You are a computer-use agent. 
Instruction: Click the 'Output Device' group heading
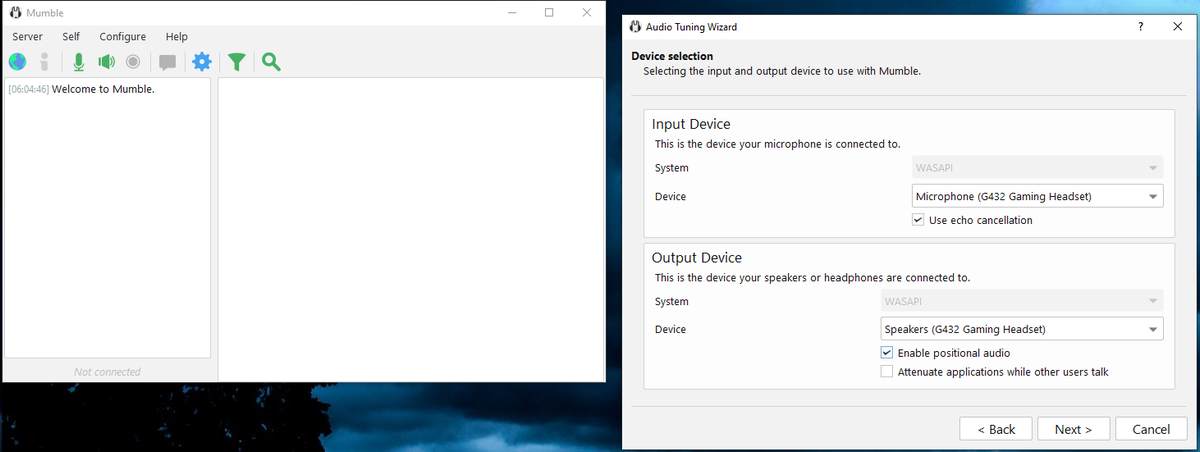point(697,257)
